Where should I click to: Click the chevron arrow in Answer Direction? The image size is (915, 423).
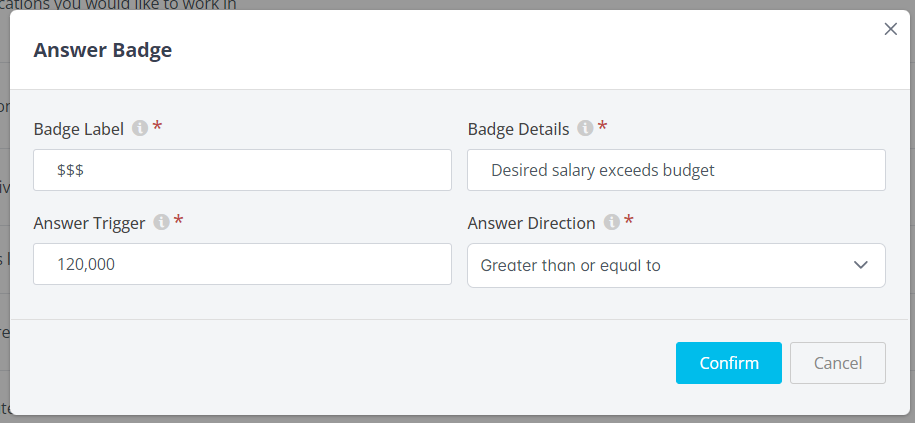click(861, 265)
